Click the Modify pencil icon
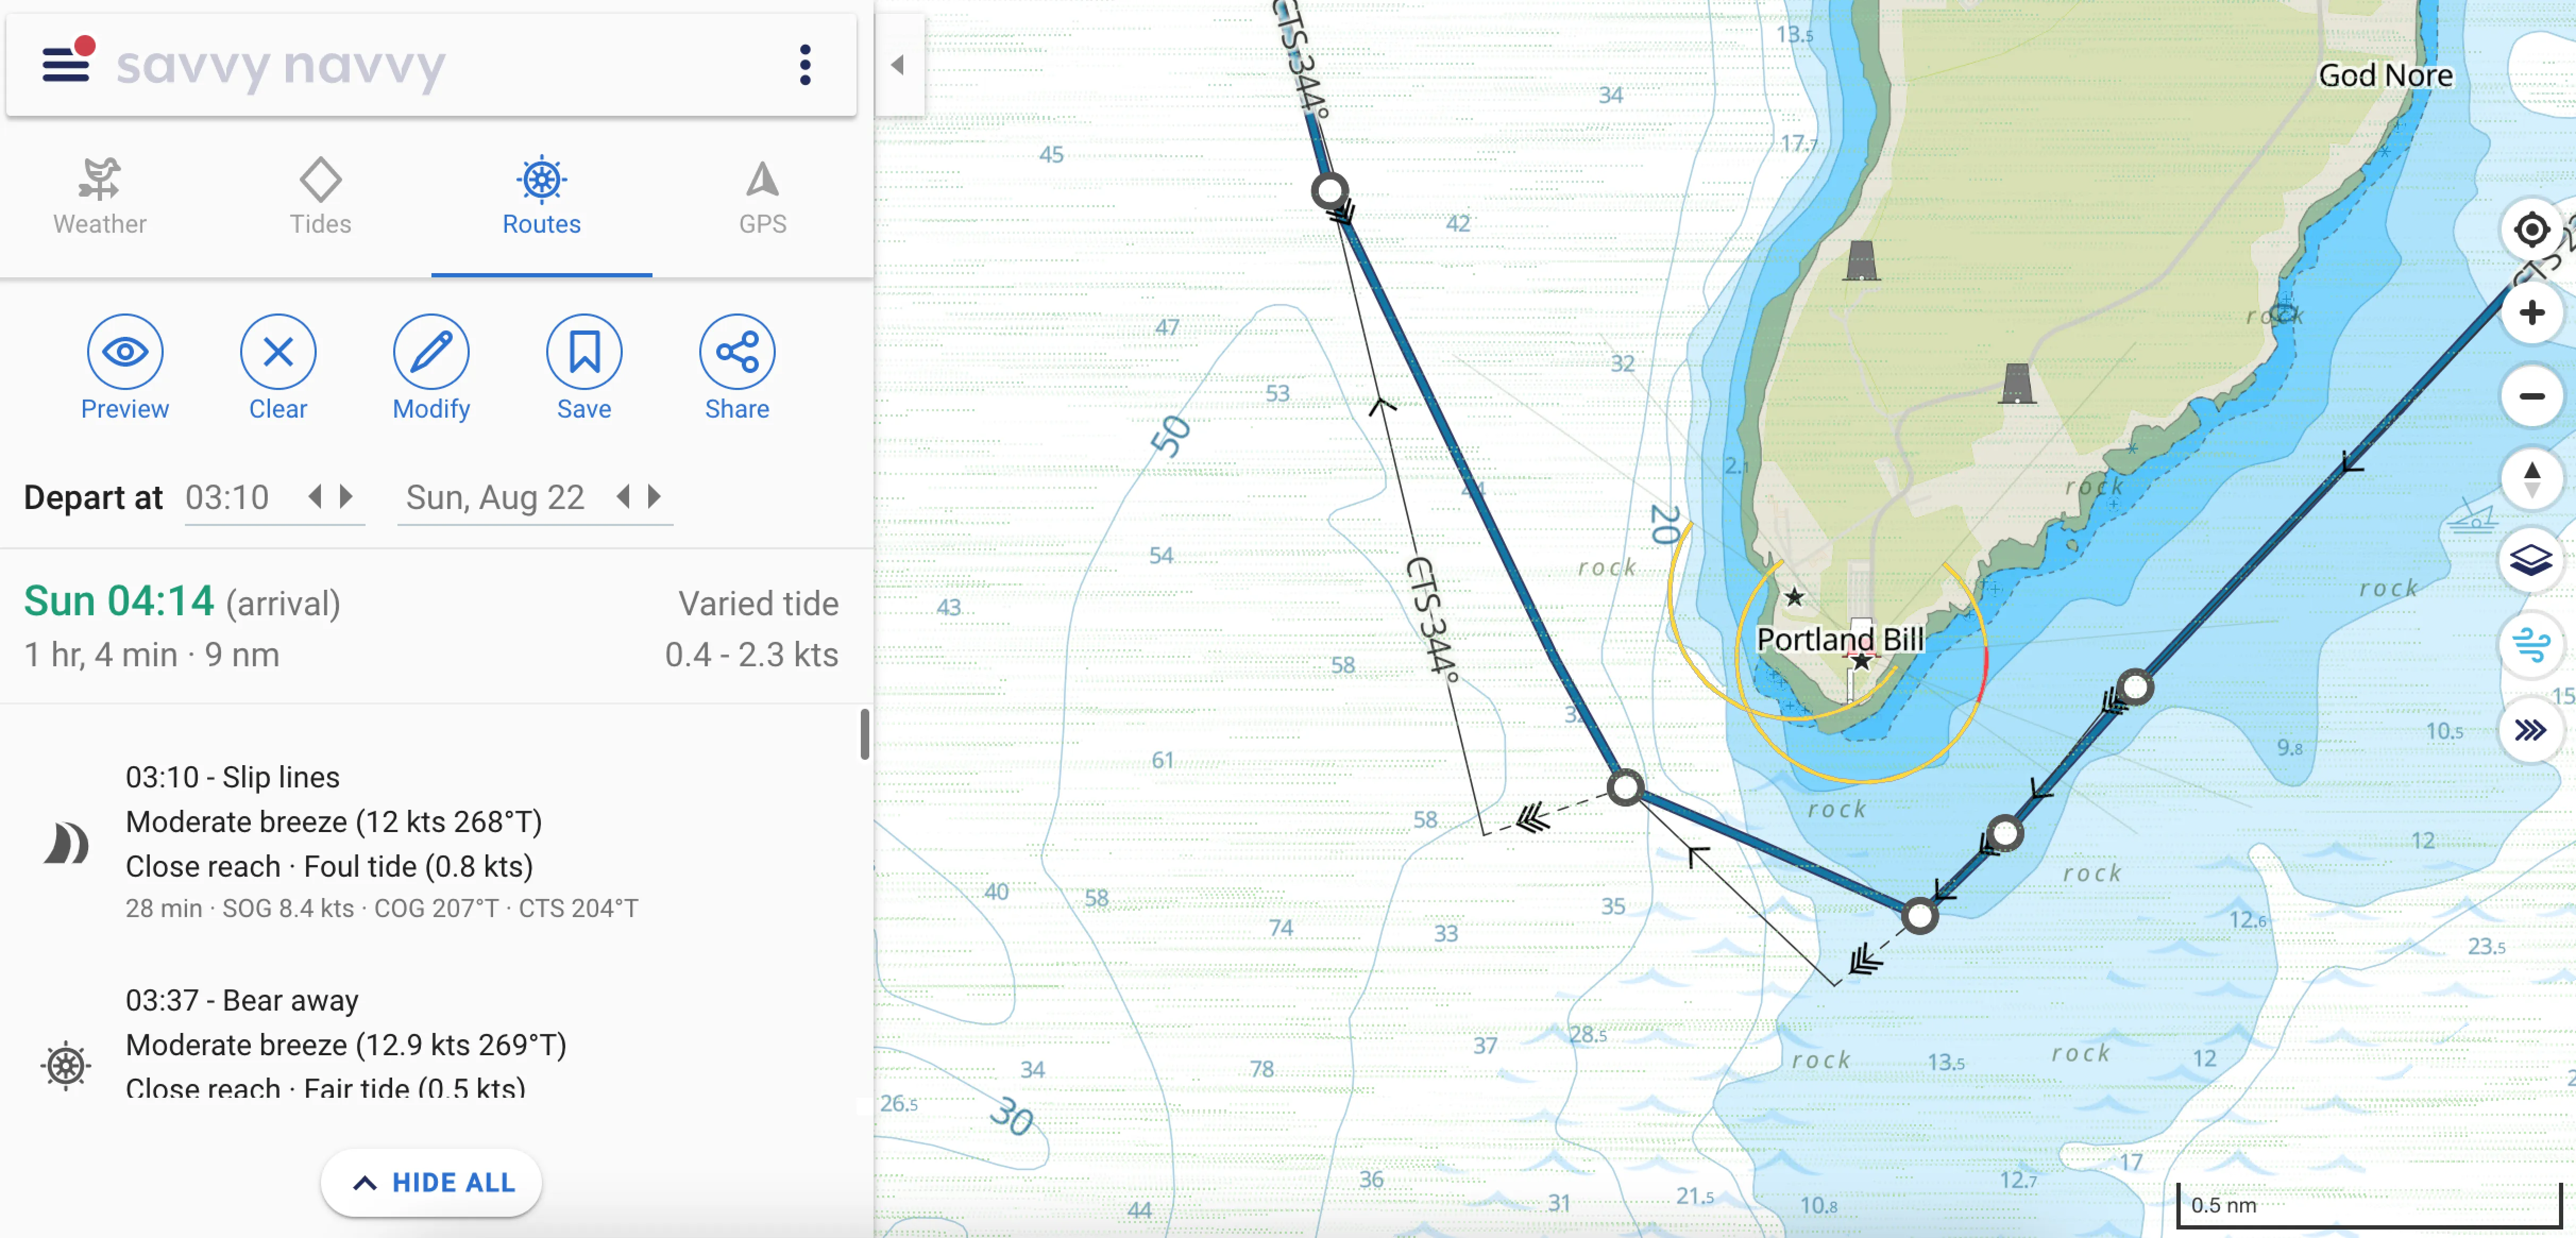Screen dimensions: 2576x1238 tap(431, 352)
